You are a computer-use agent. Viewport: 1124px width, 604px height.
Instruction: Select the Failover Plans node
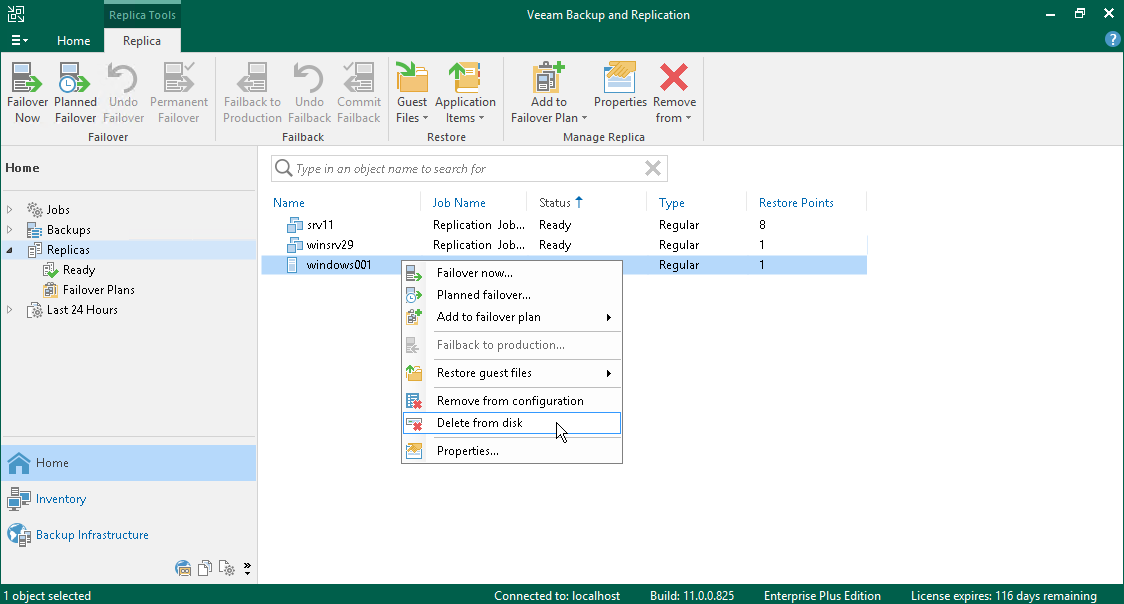click(x=98, y=289)
